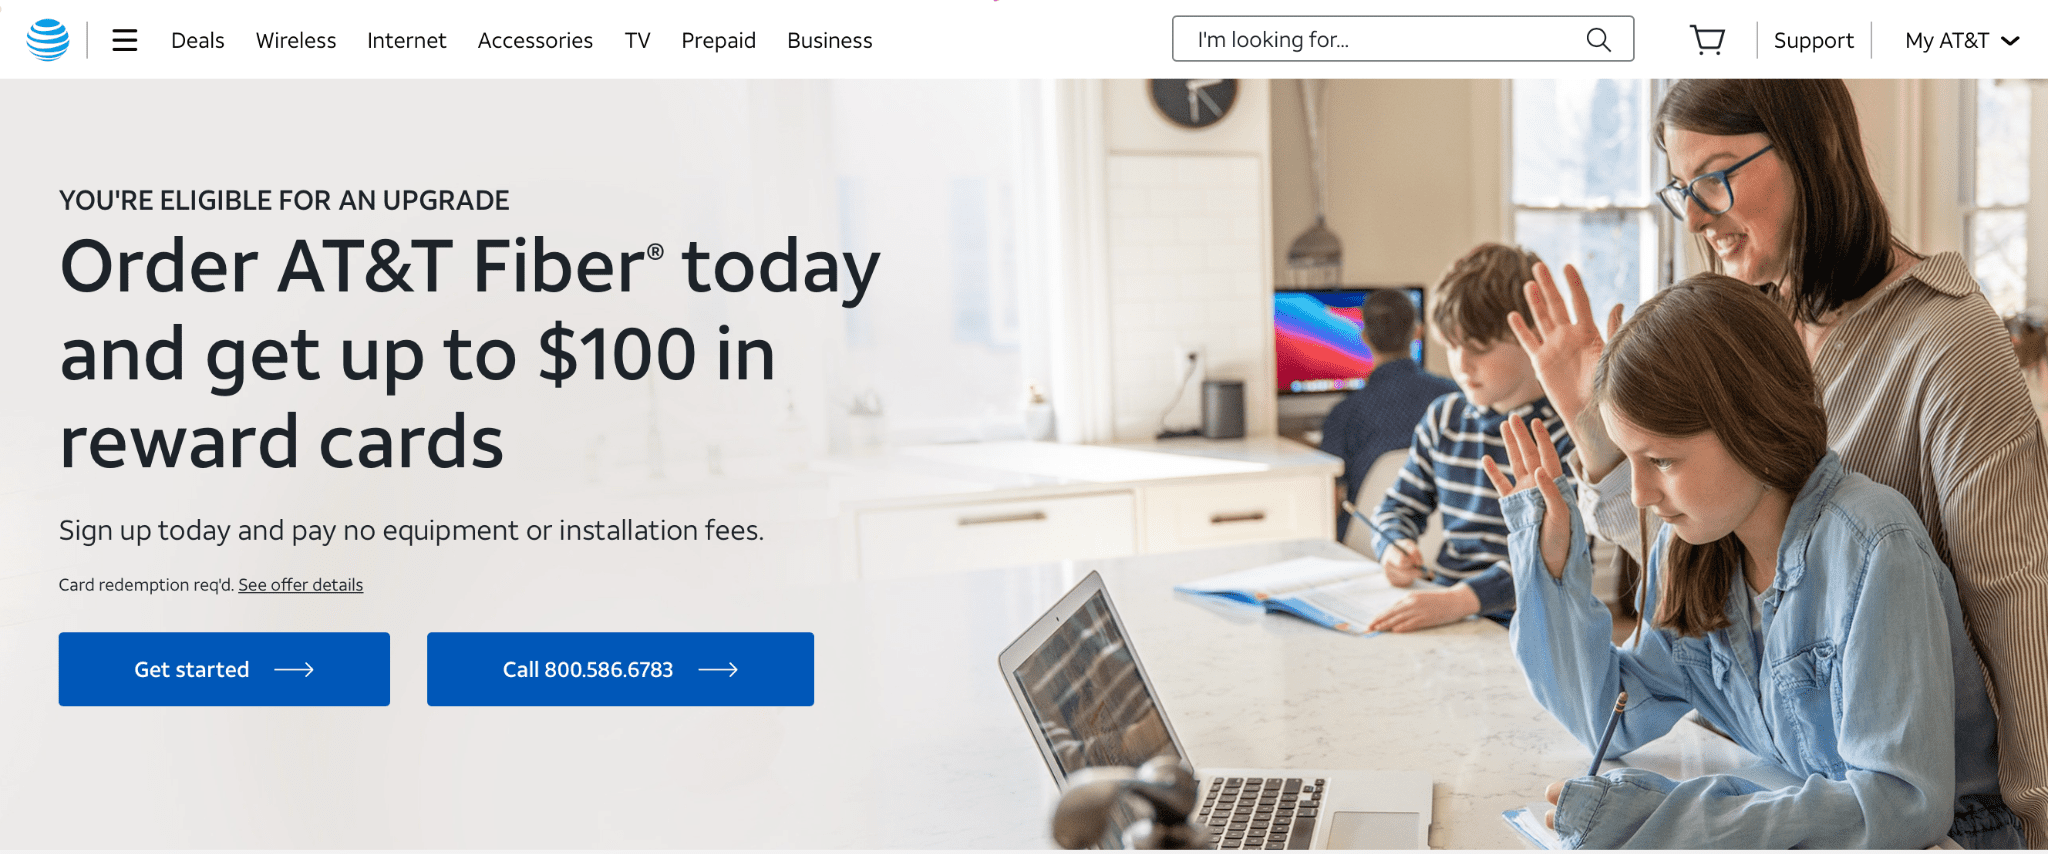Image resolution: width=2048 pixels, height=854 pixels.
Task: Click the Support link
Action: (1814, 41)
